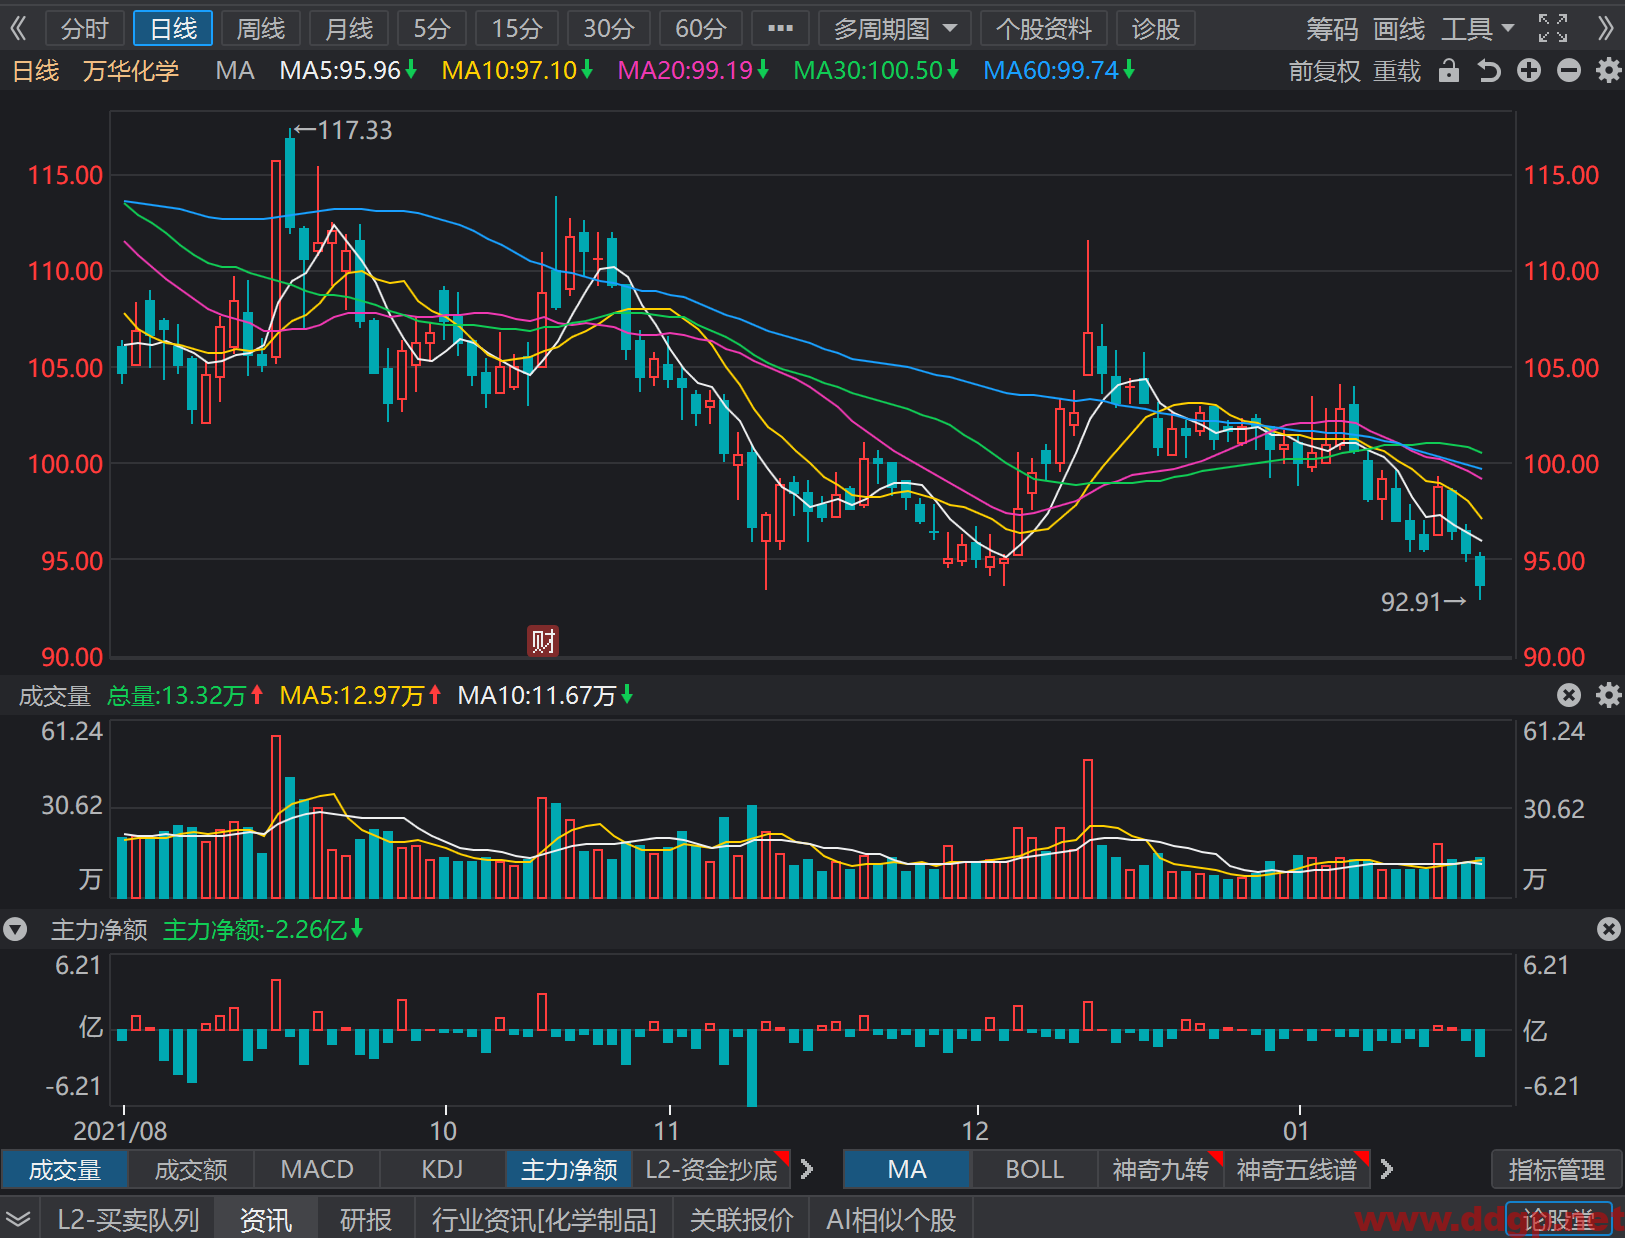The image size is (1625, 1238).
Task: Click the lock icon beside 重载
Action: click(x=1448, y=71)
